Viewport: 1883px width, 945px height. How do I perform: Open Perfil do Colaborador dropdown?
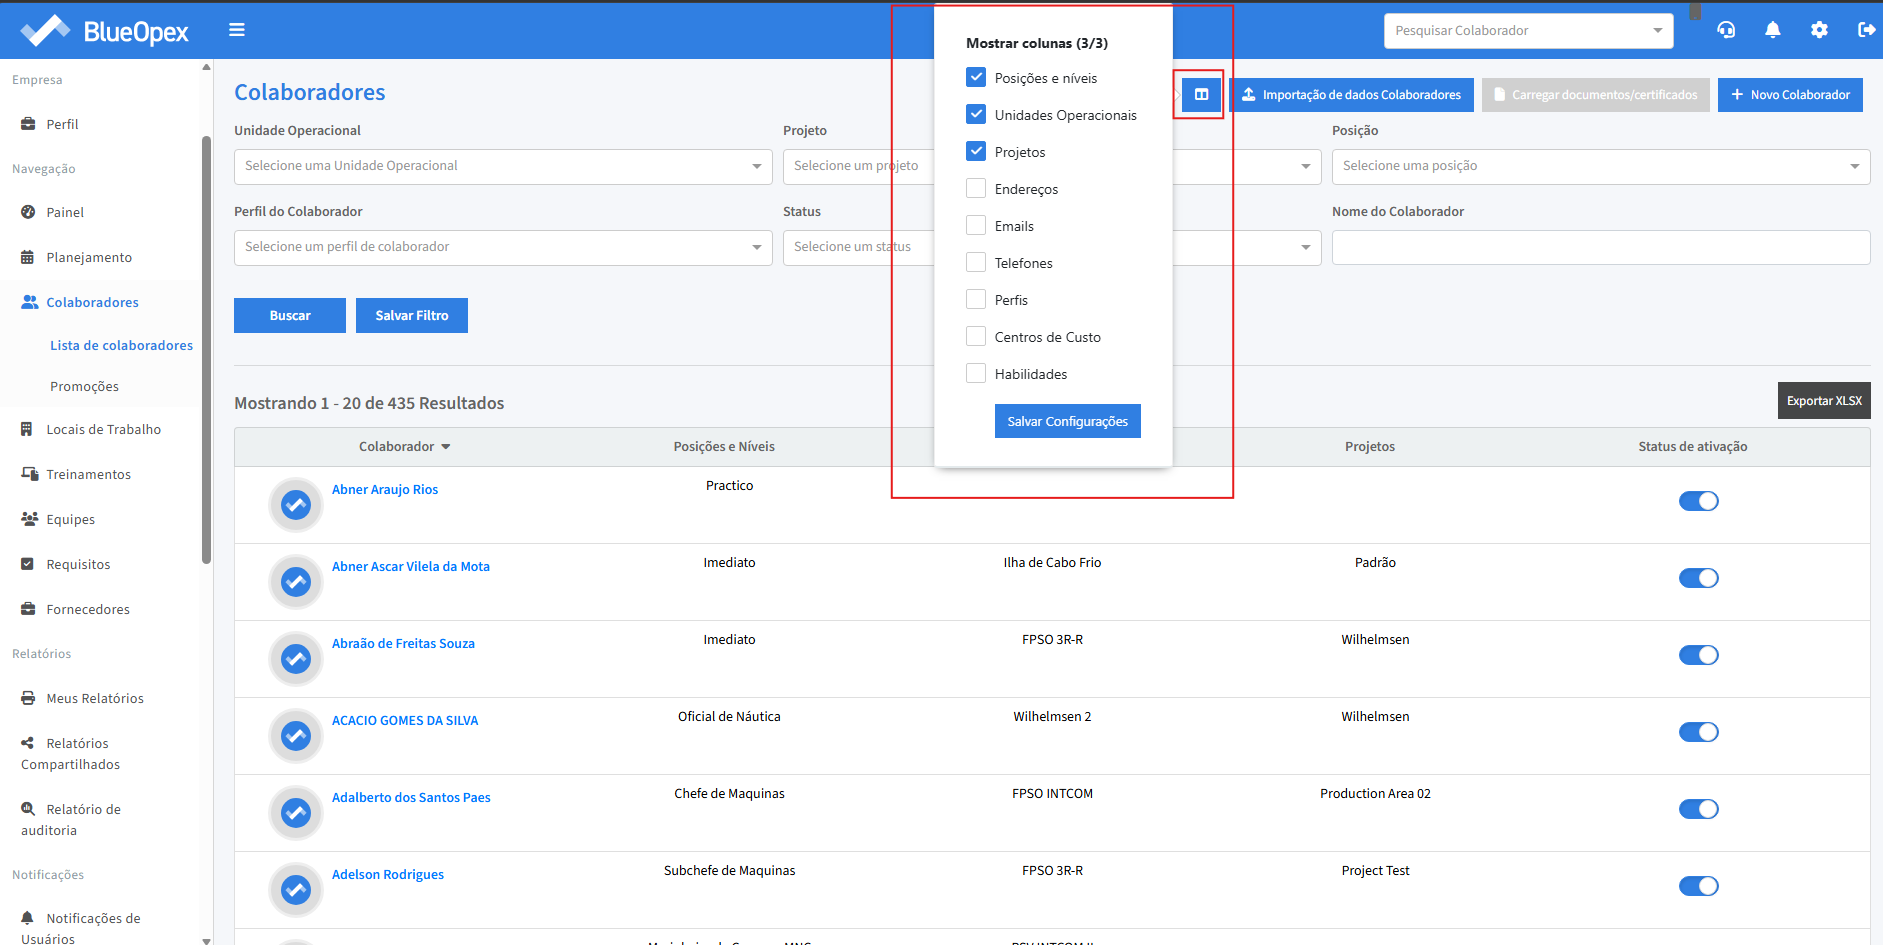(503, 247)
